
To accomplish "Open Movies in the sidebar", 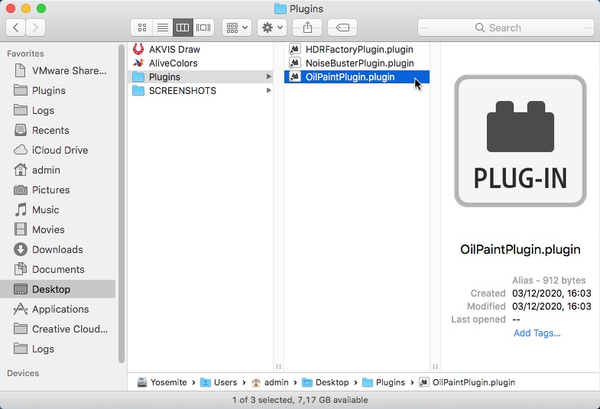I will coord(60,230).
